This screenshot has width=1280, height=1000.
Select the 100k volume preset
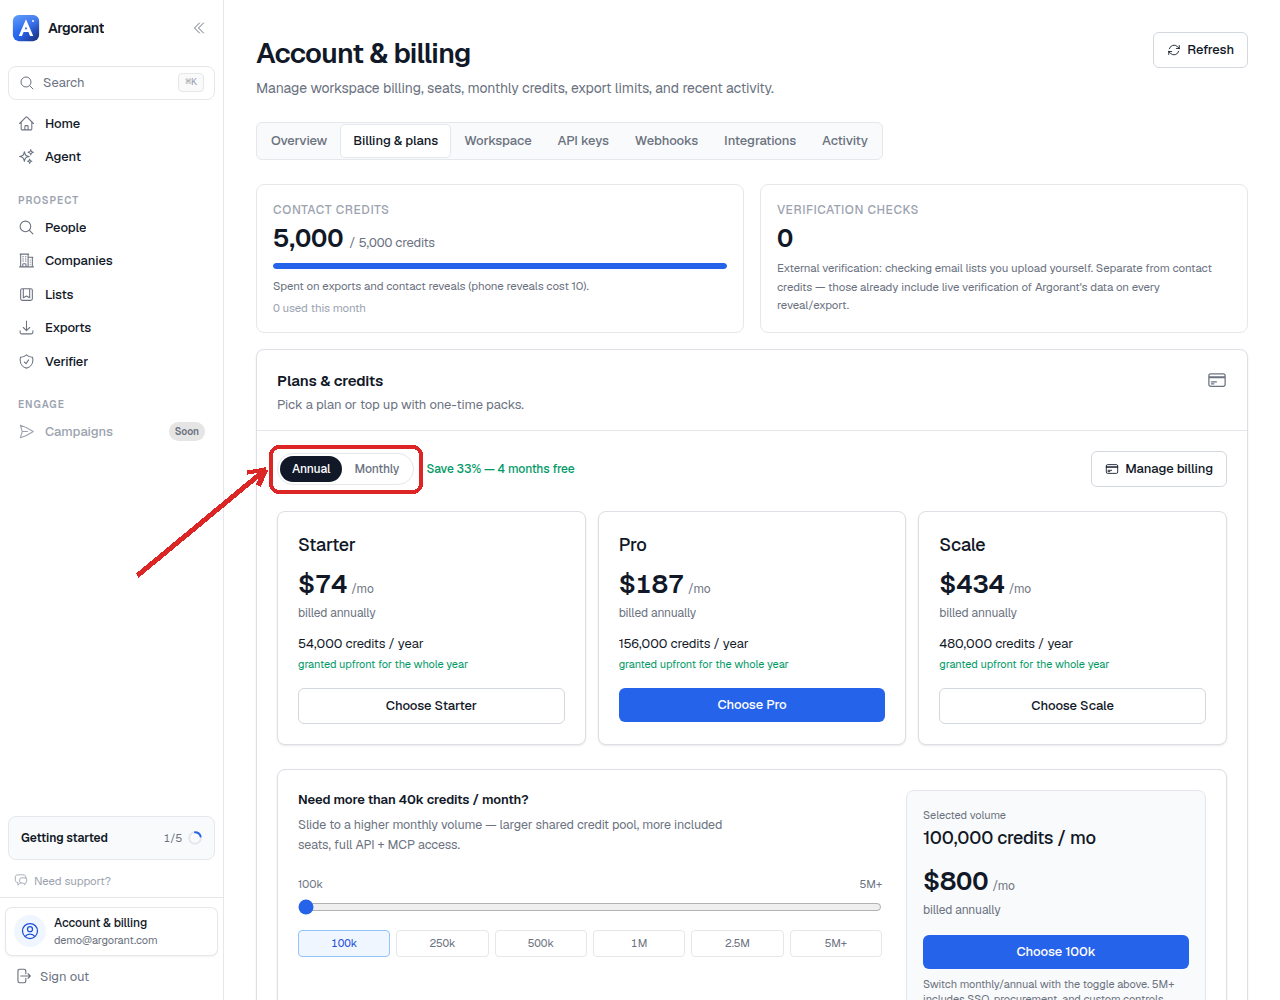[x=344, y=943]
